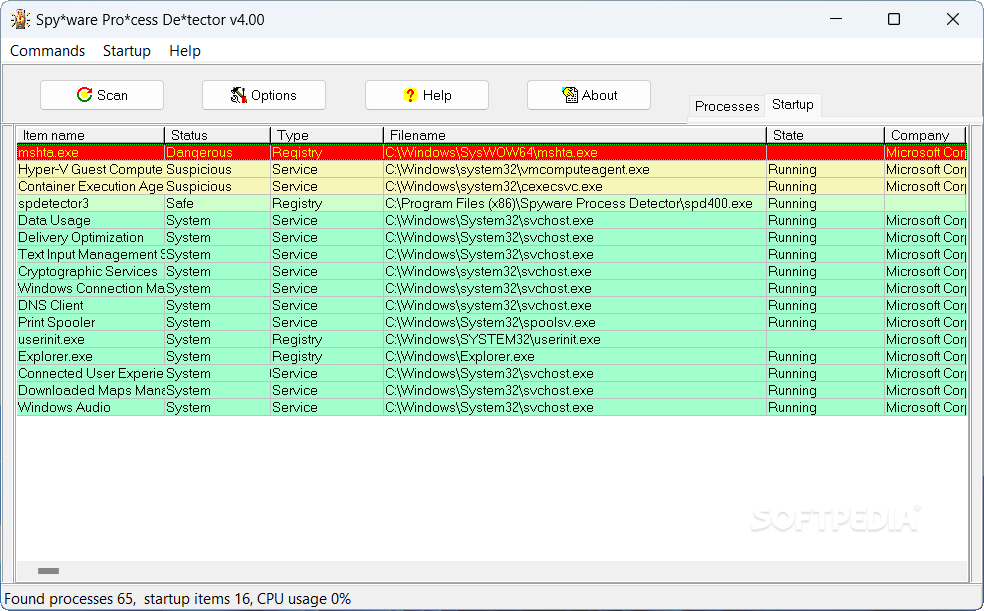Sort by the Item name column header
The image size is (984, 611).
pyautogui.click(x=90, y=135)
